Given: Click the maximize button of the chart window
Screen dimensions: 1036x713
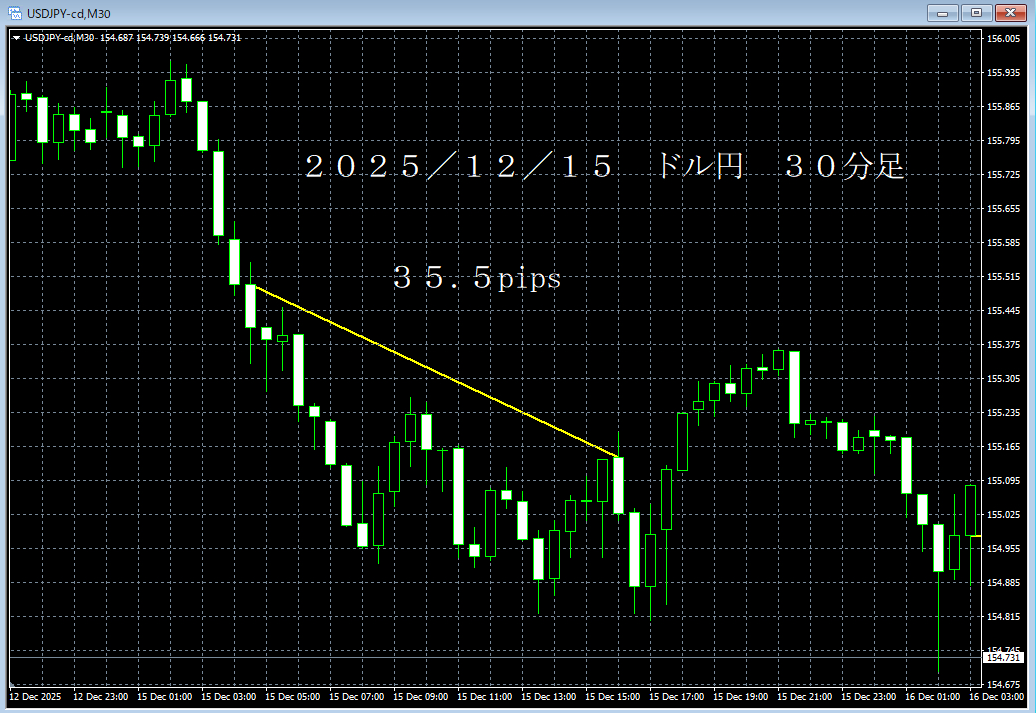Looking at the screenshot, I should [x=975, y=13].
